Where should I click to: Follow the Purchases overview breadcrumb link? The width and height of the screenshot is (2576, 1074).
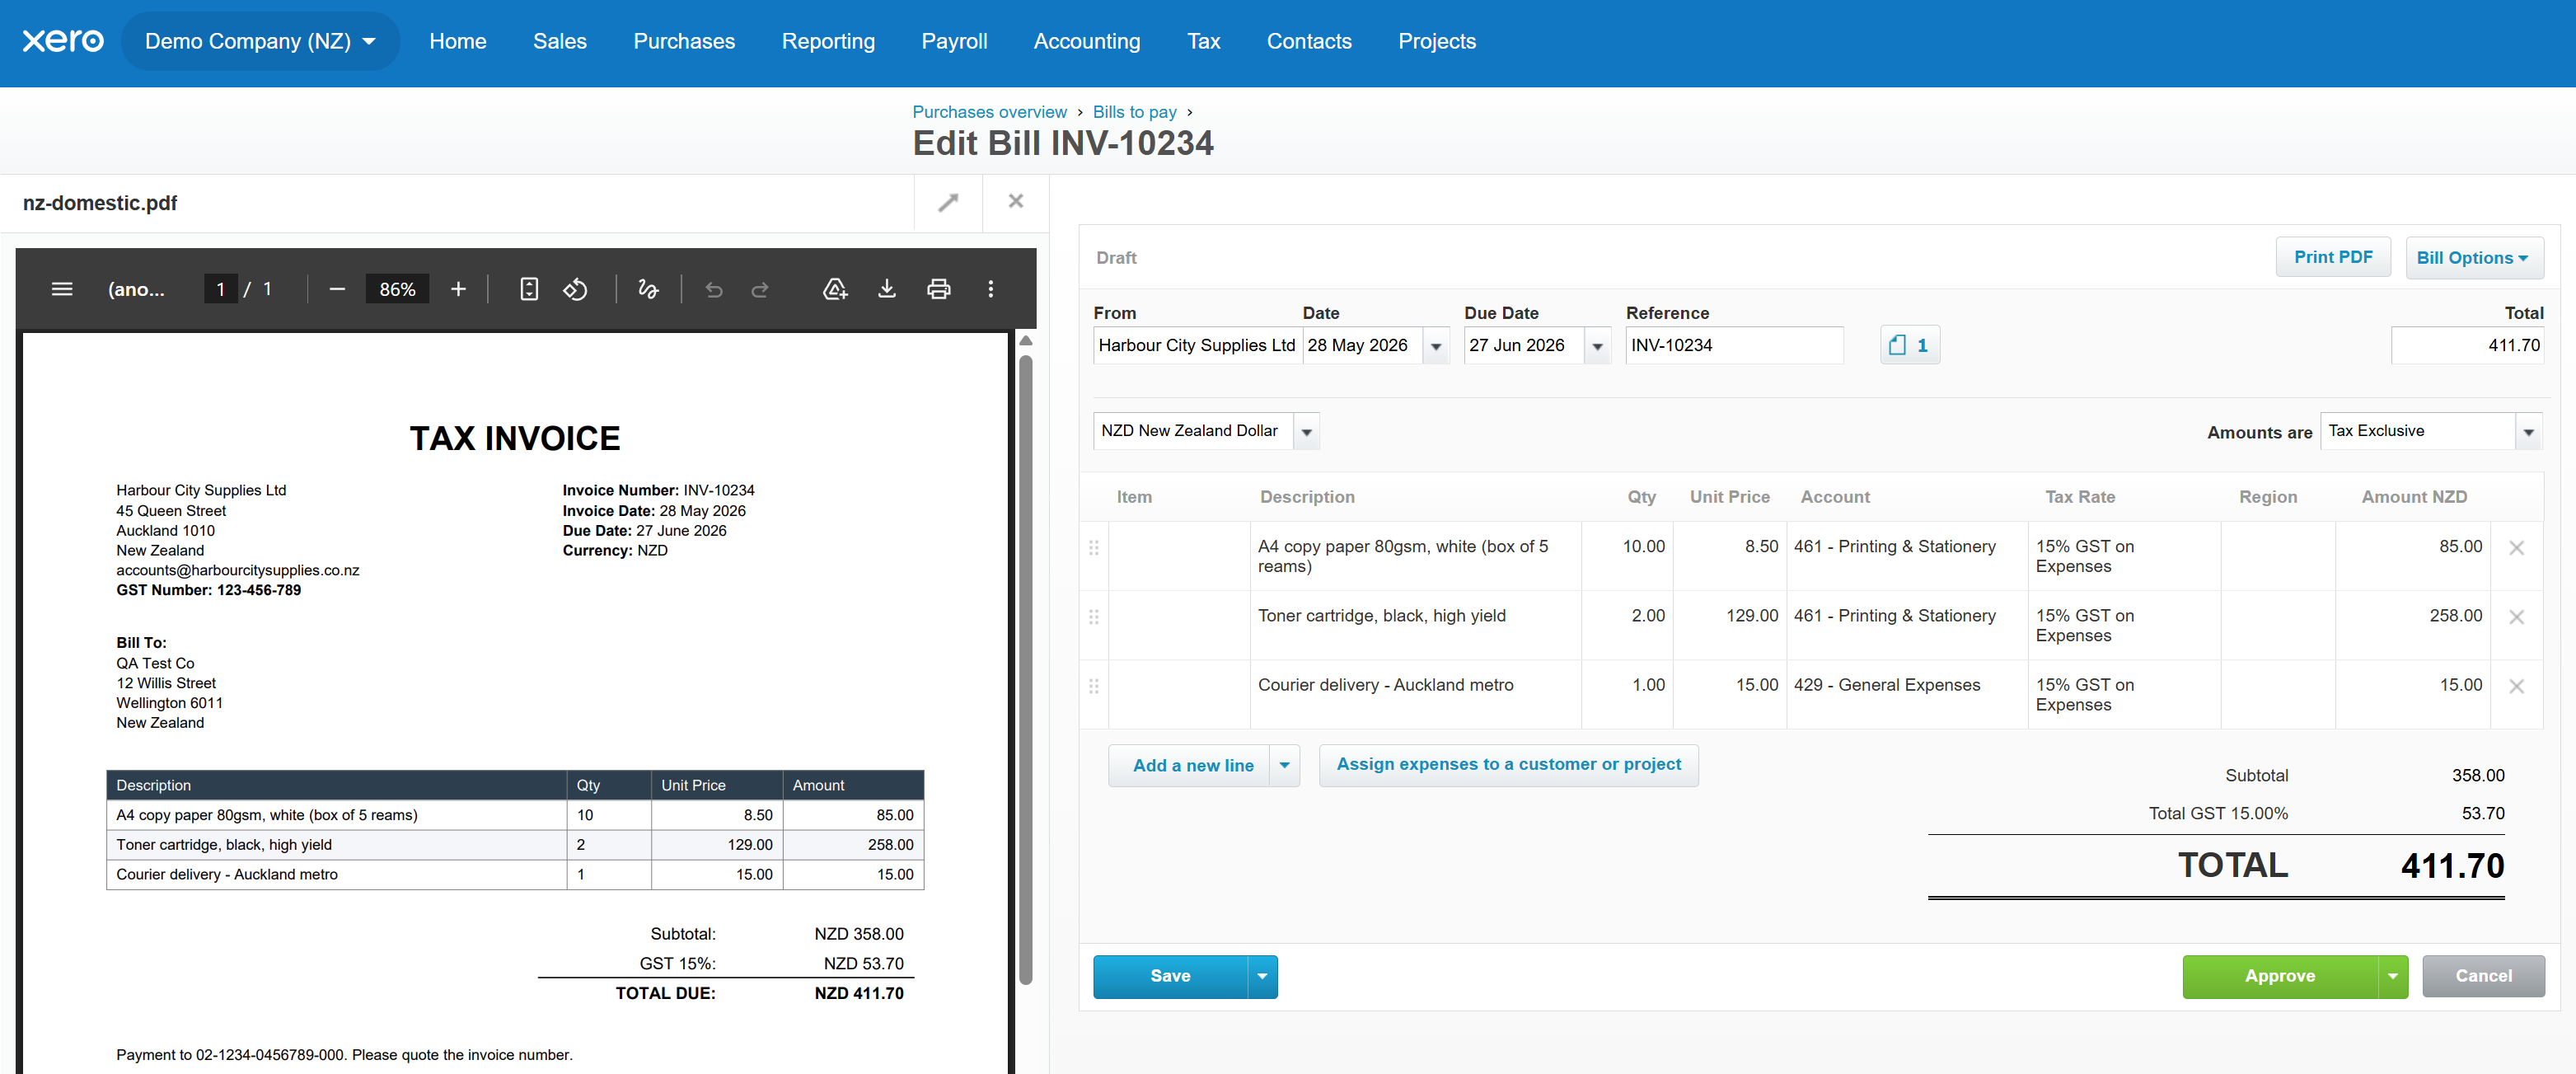tap(989, 112)
